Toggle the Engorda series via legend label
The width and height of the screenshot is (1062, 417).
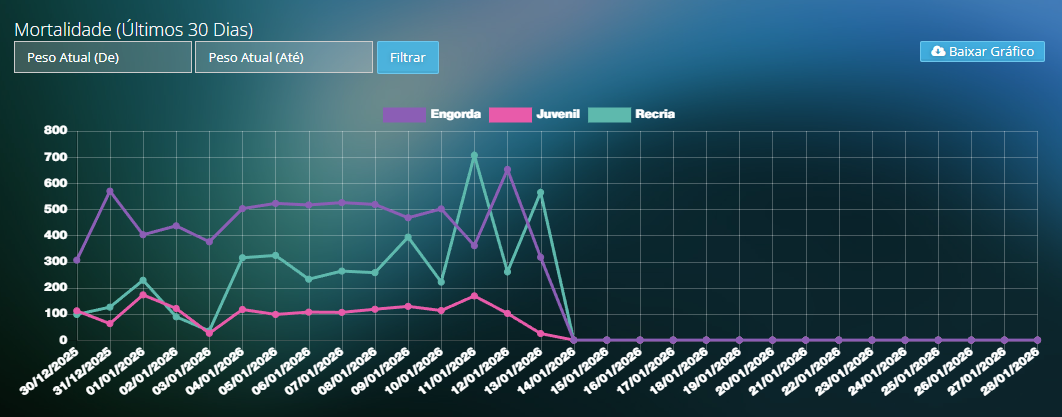click(456, 114)
